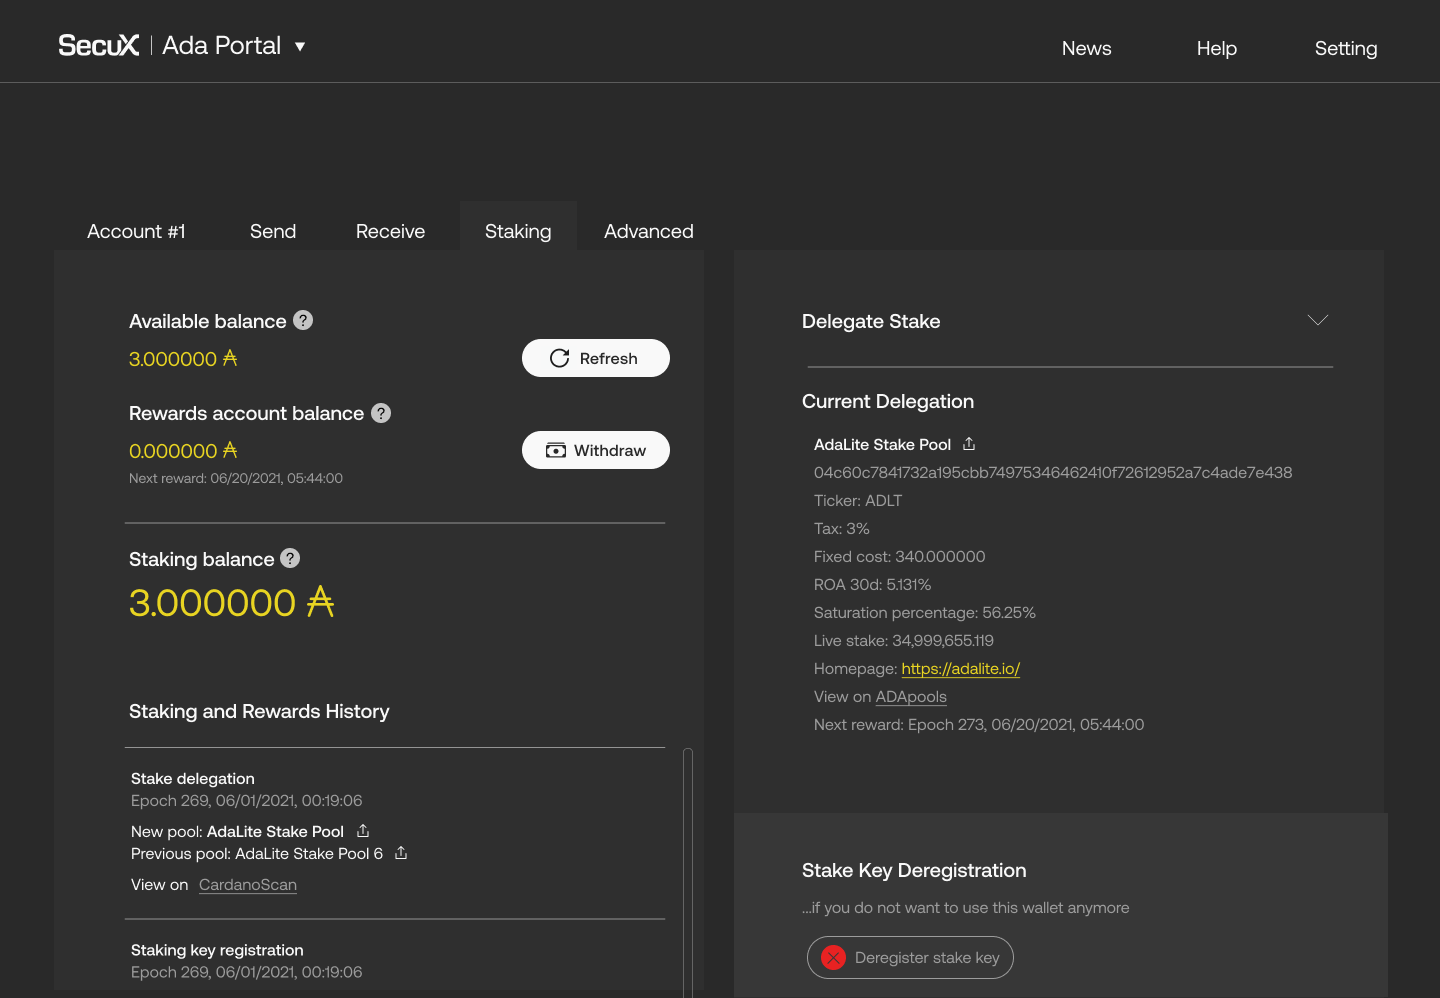Click the Deregister stake key button
This screenshot has height=998, width=1440.
(910, 957)
